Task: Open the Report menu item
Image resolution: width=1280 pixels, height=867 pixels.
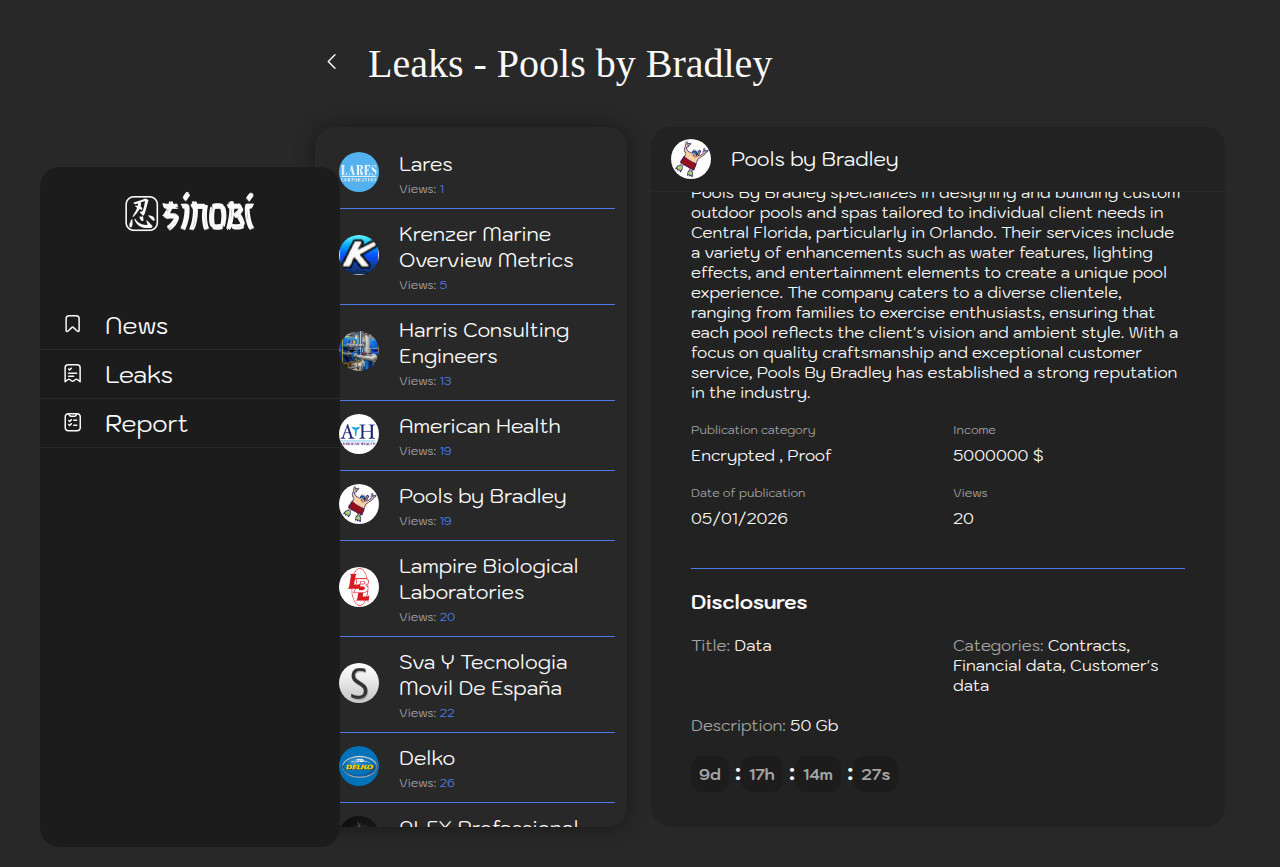Action: (x=146, y=424)
